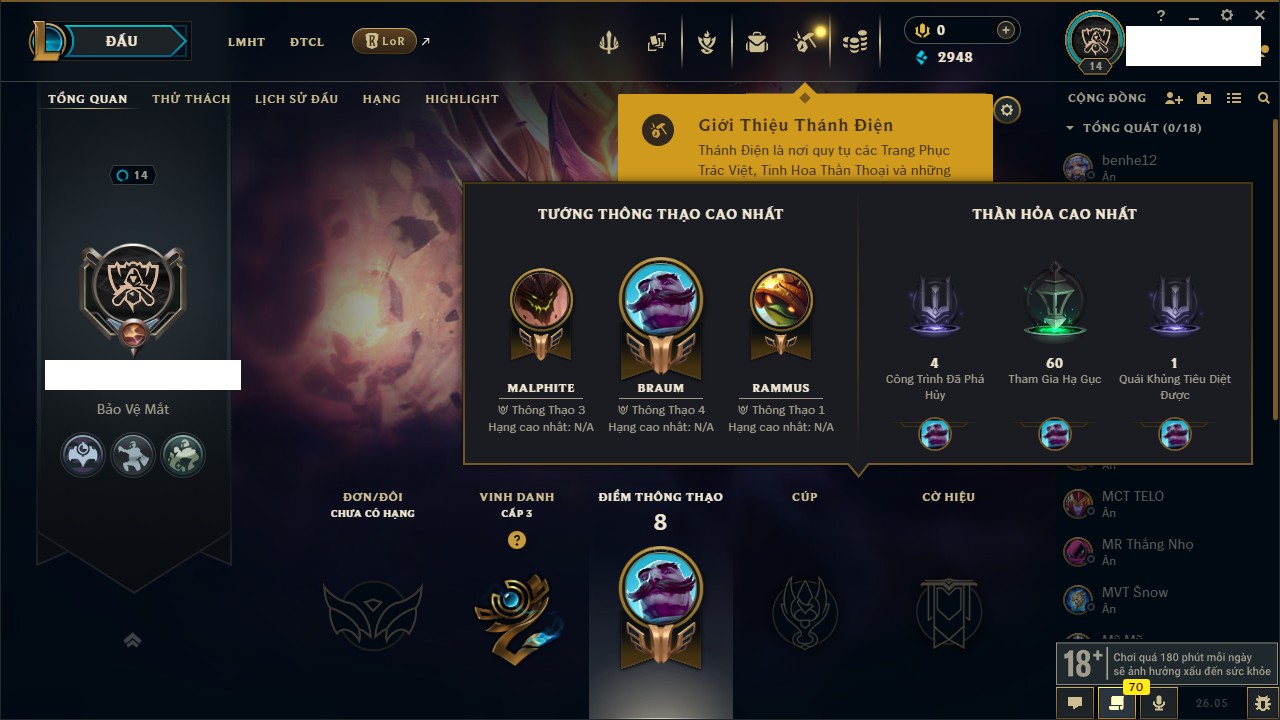Open the Store coins icon
The width and height of the screenshot is (1280, 720).
(854, 42)
